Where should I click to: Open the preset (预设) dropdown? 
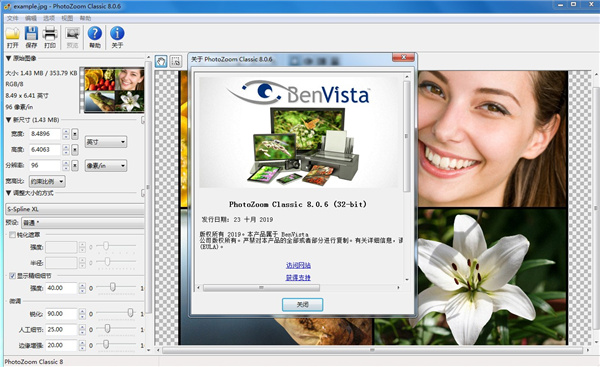(x=83, y=222)
